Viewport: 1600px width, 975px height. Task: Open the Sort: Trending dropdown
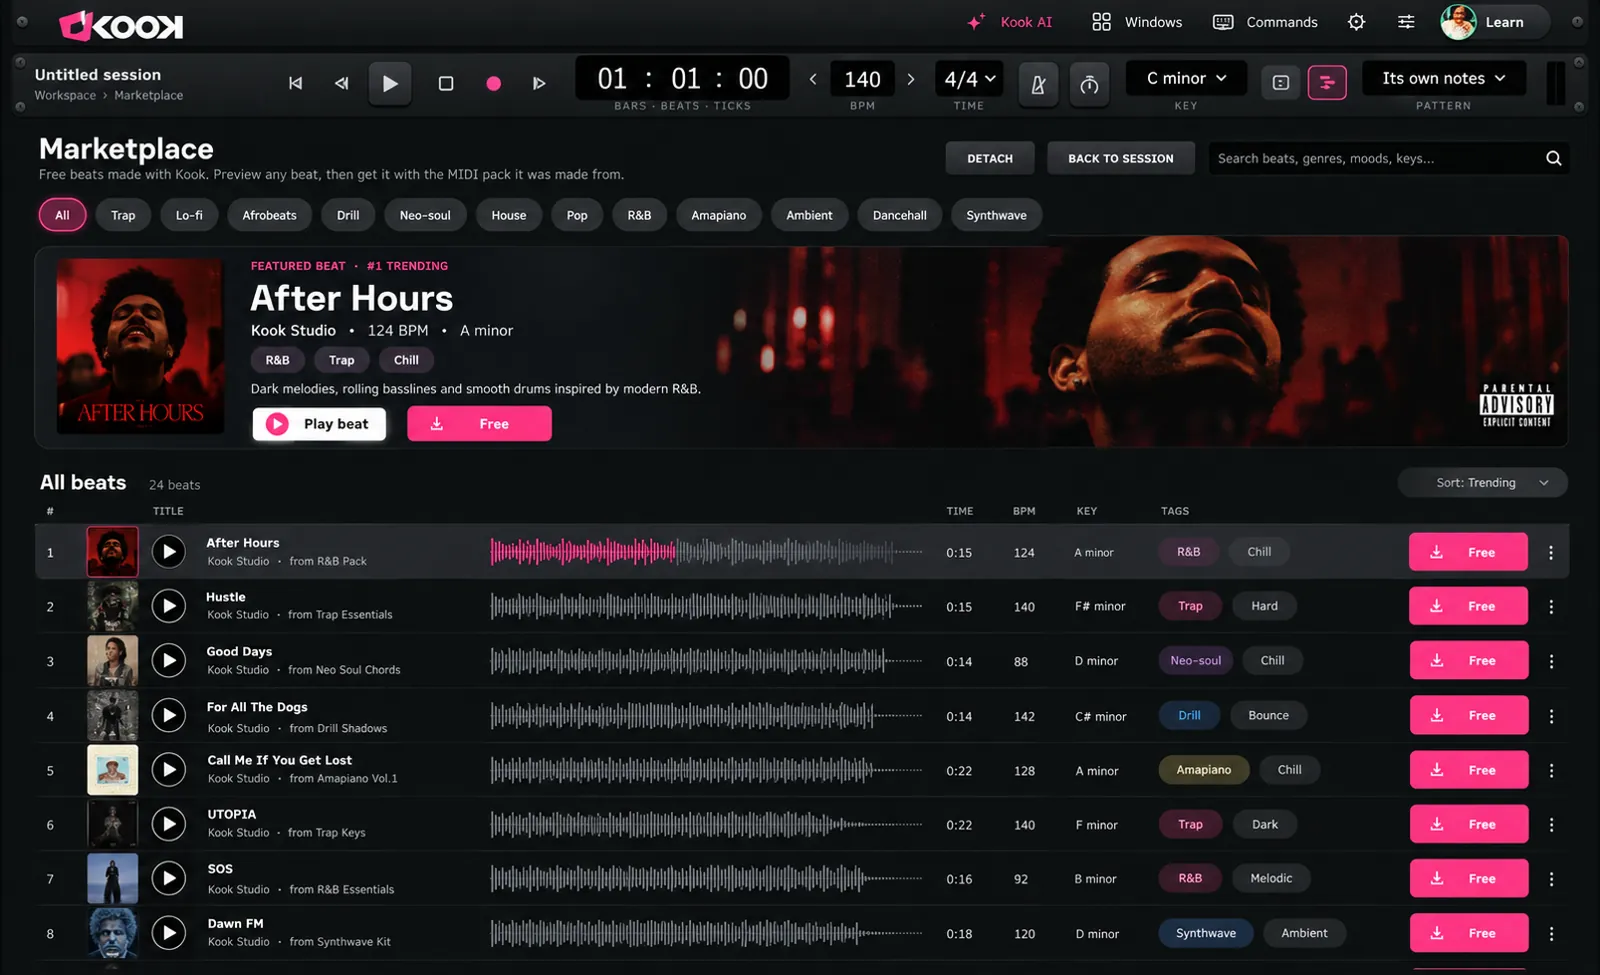1483,482
